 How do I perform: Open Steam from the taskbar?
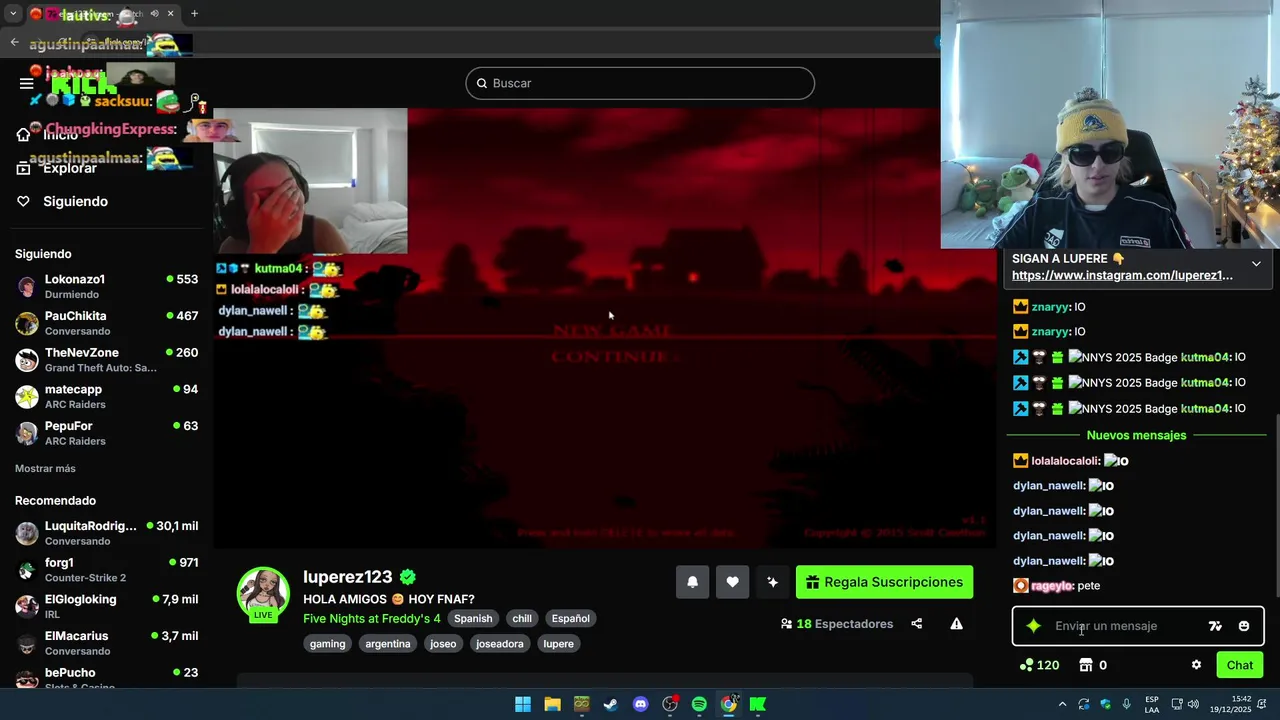click(x=611, y=704)
